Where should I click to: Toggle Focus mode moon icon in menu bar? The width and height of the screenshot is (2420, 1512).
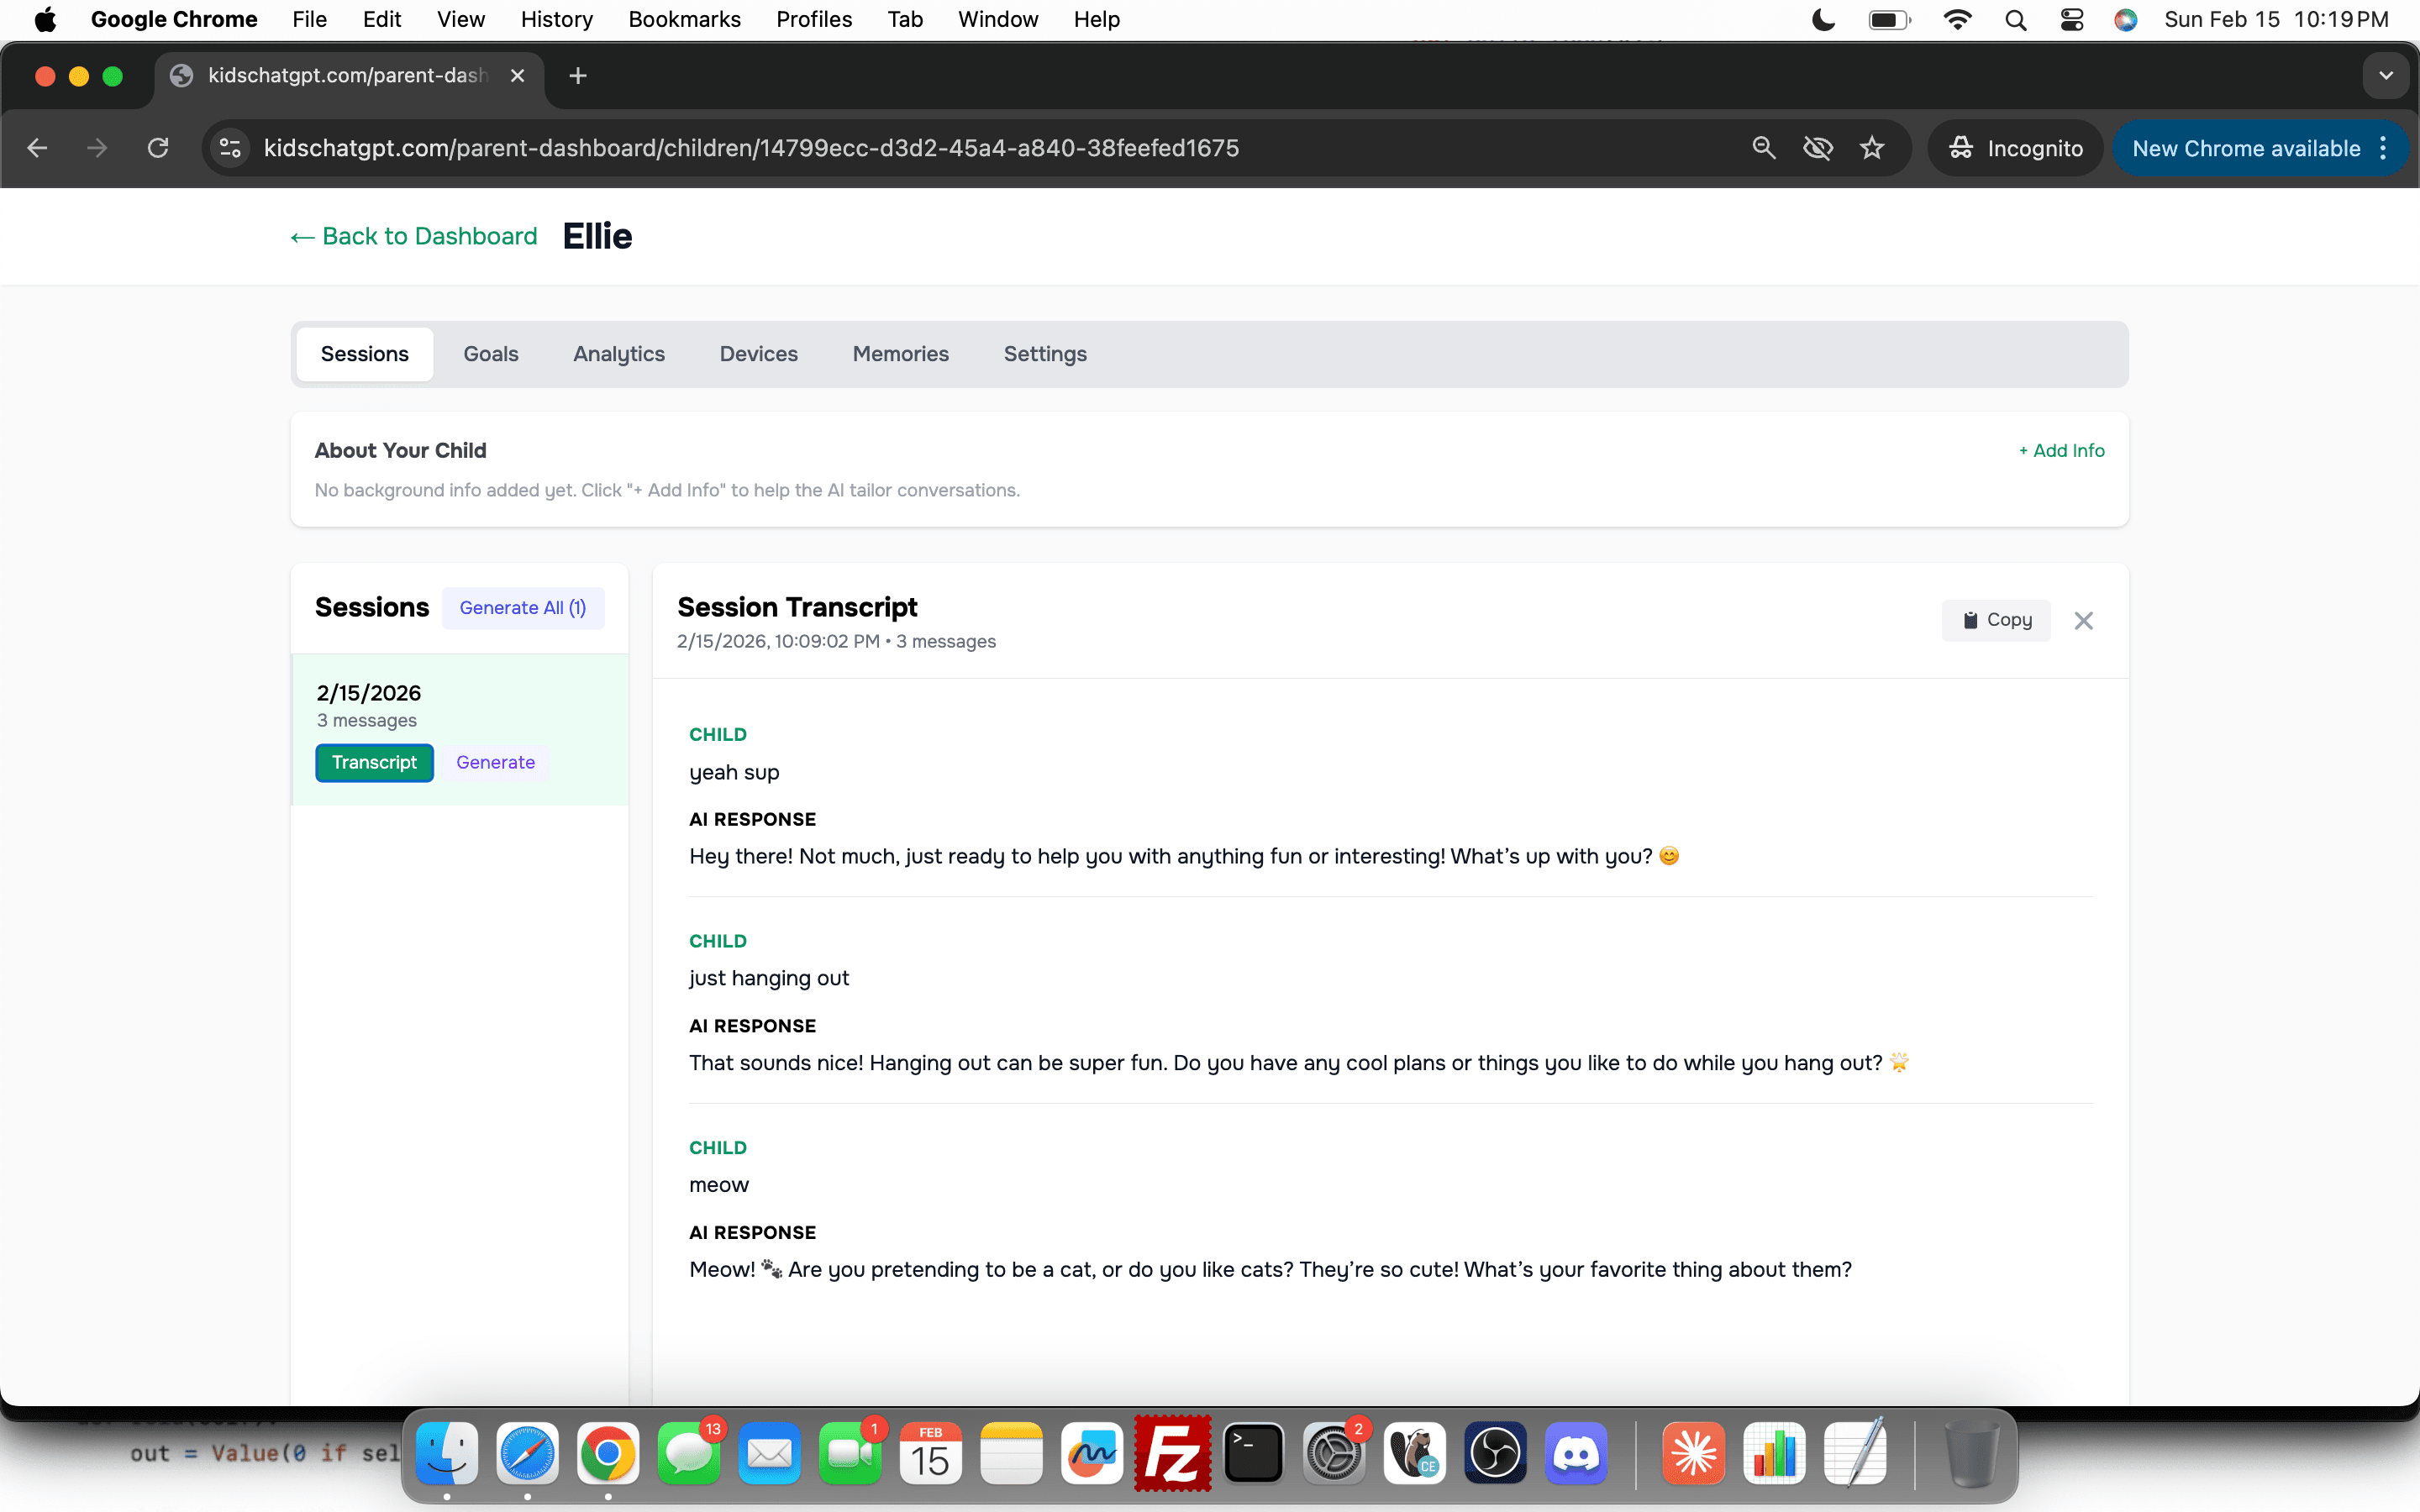pyautogui.click(x=1823, y=20)
